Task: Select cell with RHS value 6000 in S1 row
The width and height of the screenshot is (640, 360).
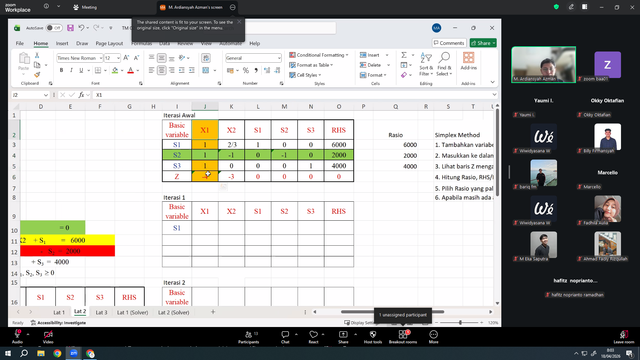Action: (339, 144)
